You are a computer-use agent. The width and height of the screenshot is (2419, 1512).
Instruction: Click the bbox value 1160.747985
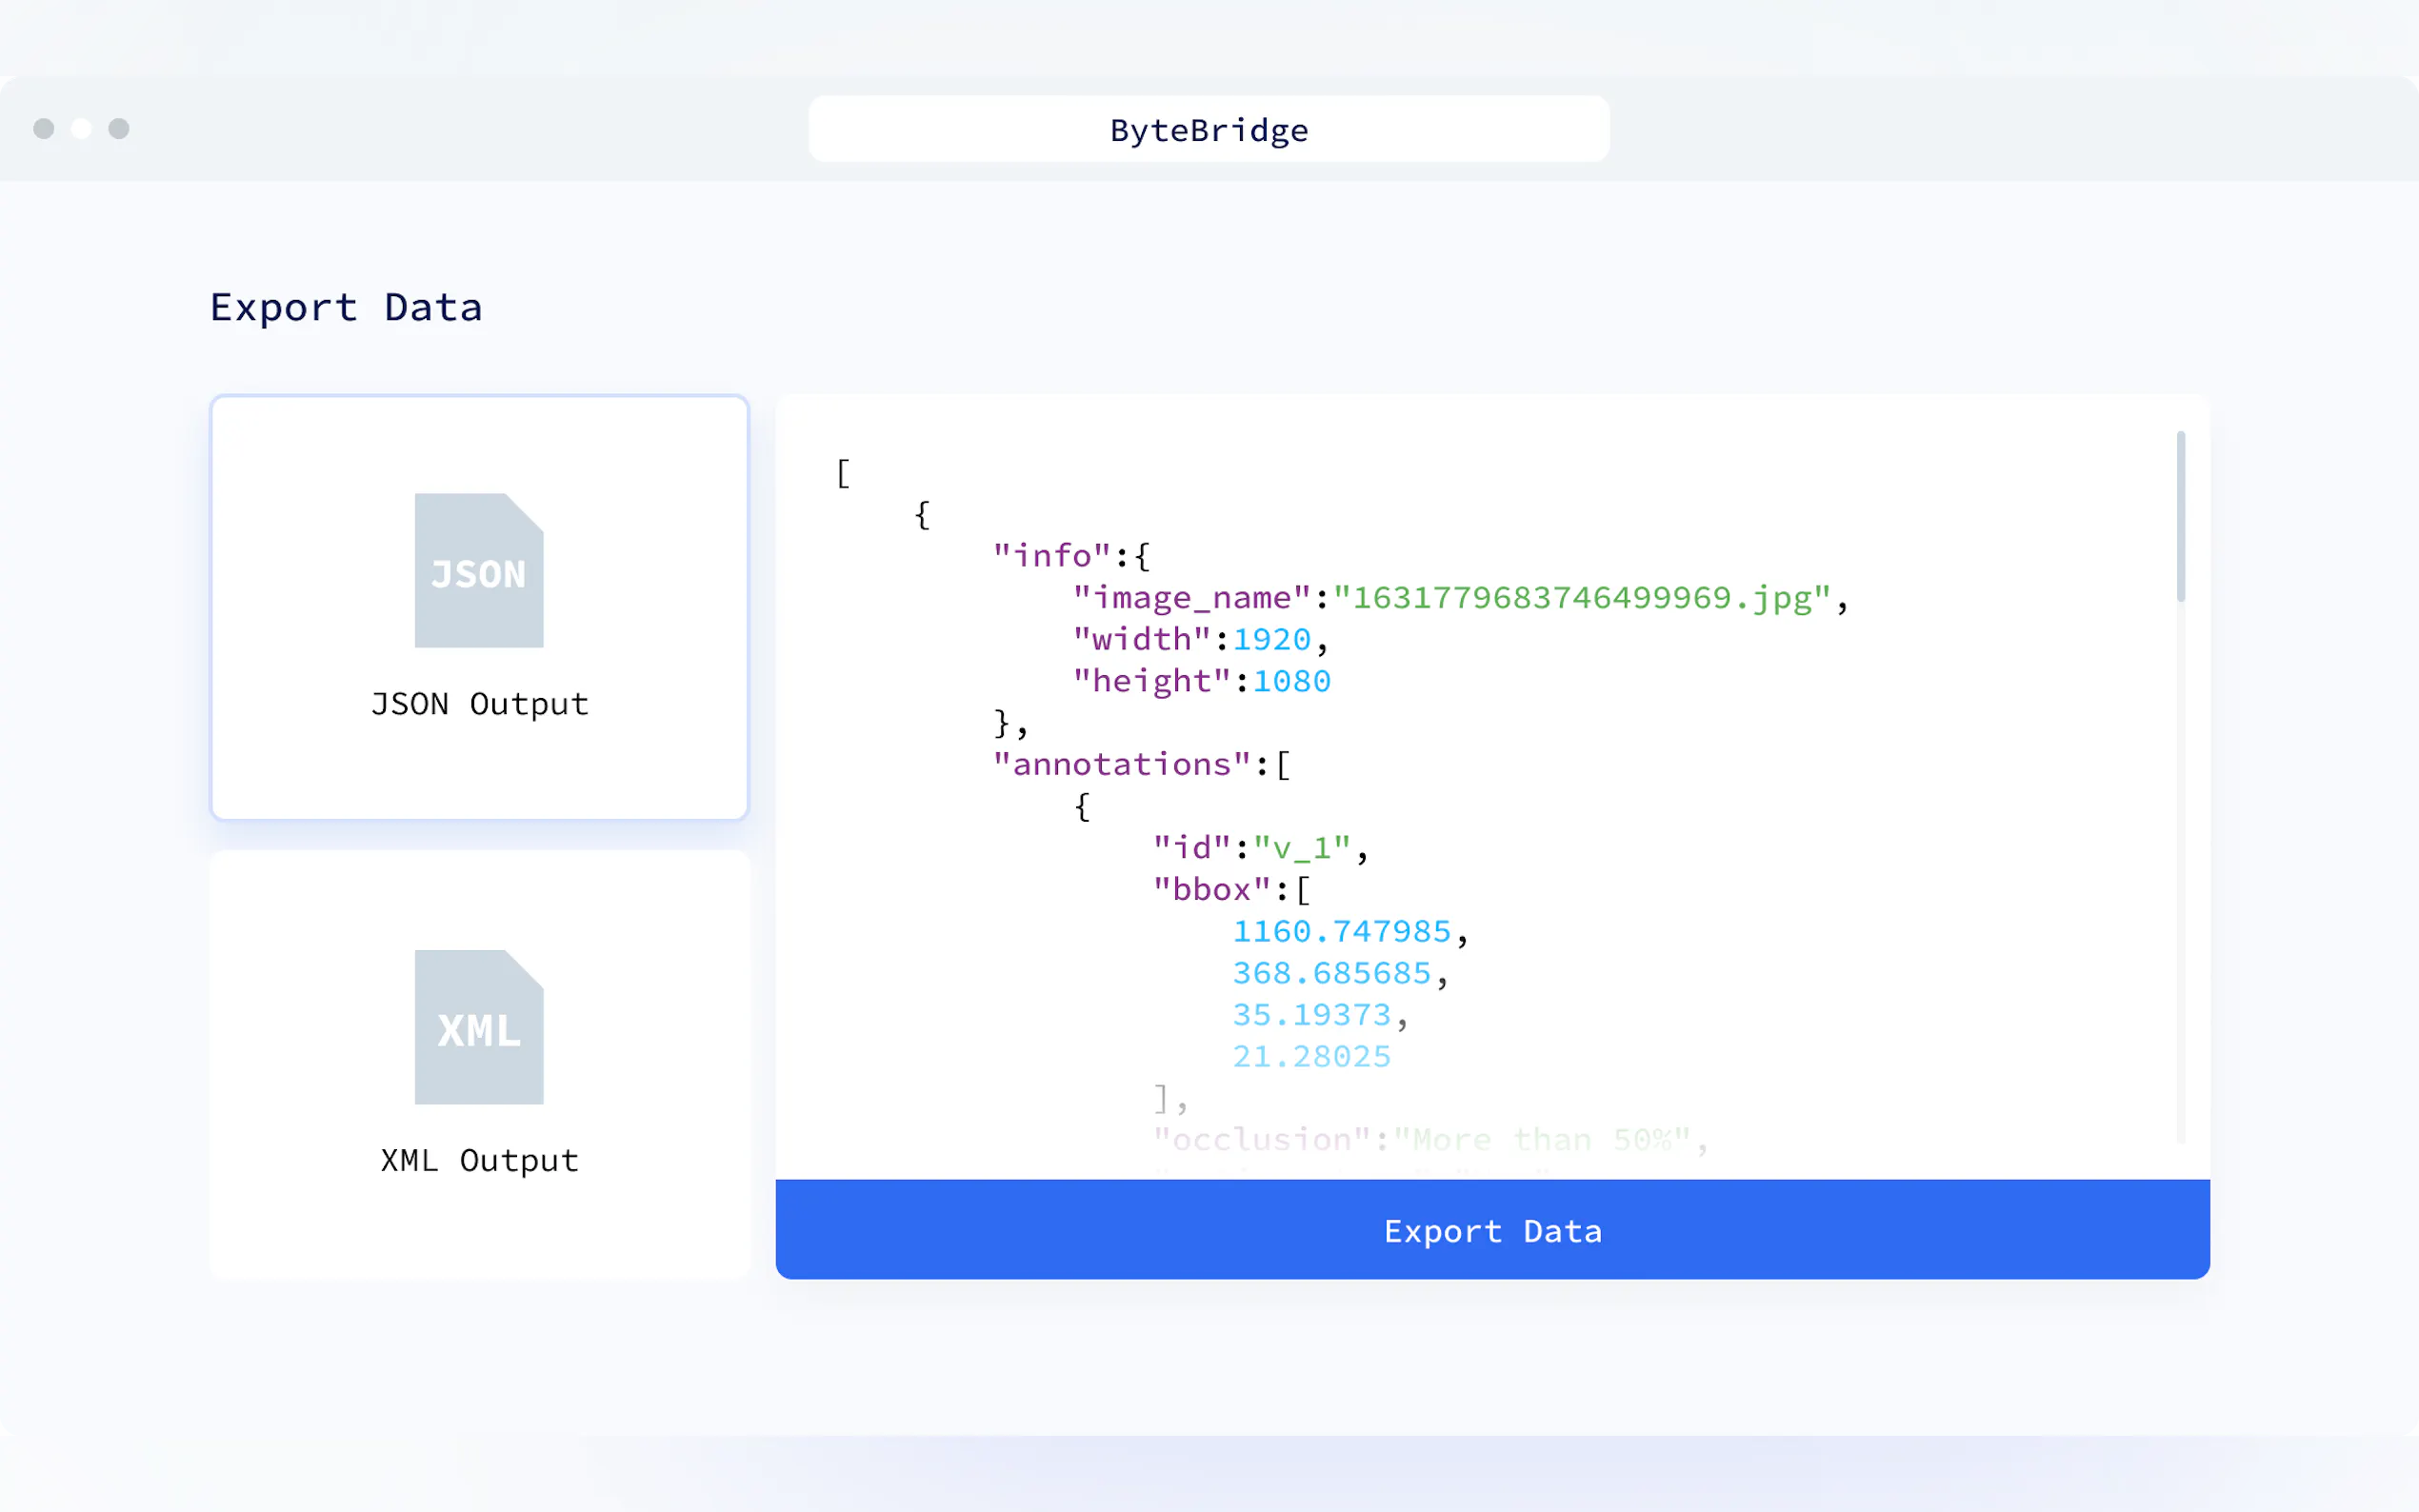click(x=1341, y=932)
